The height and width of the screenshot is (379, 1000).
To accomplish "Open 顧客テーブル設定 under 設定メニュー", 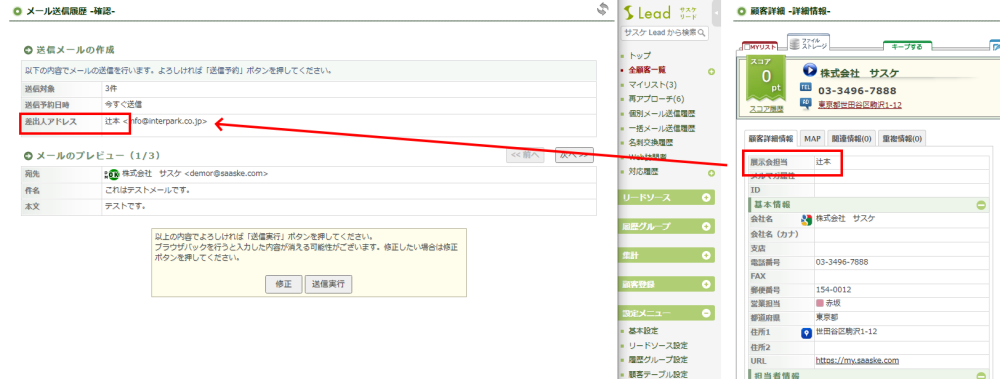I will coord(658,374).
